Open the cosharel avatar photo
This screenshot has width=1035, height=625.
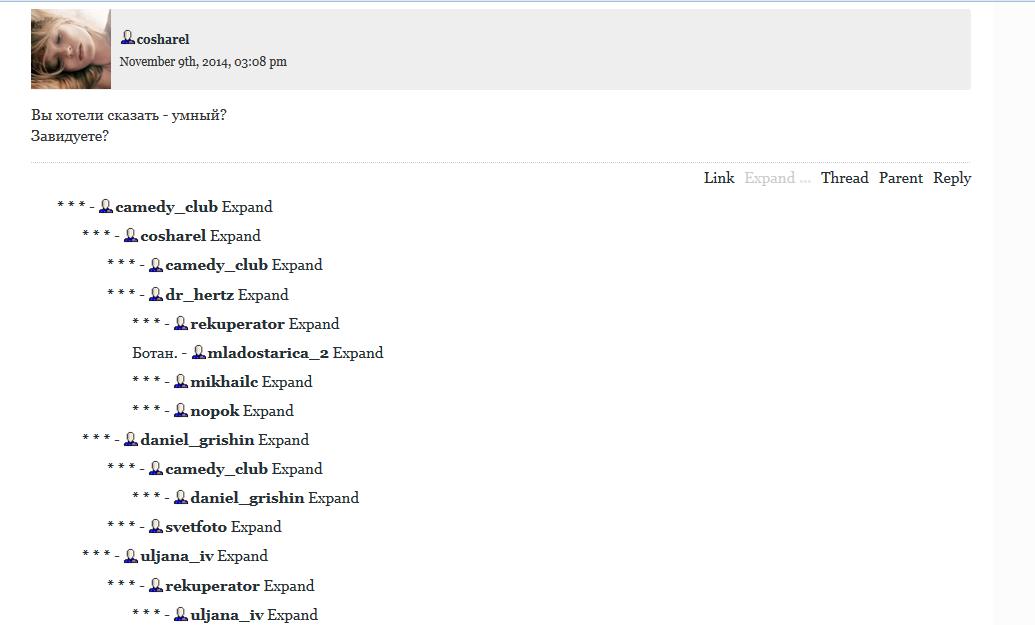click(x=71, y=49)
